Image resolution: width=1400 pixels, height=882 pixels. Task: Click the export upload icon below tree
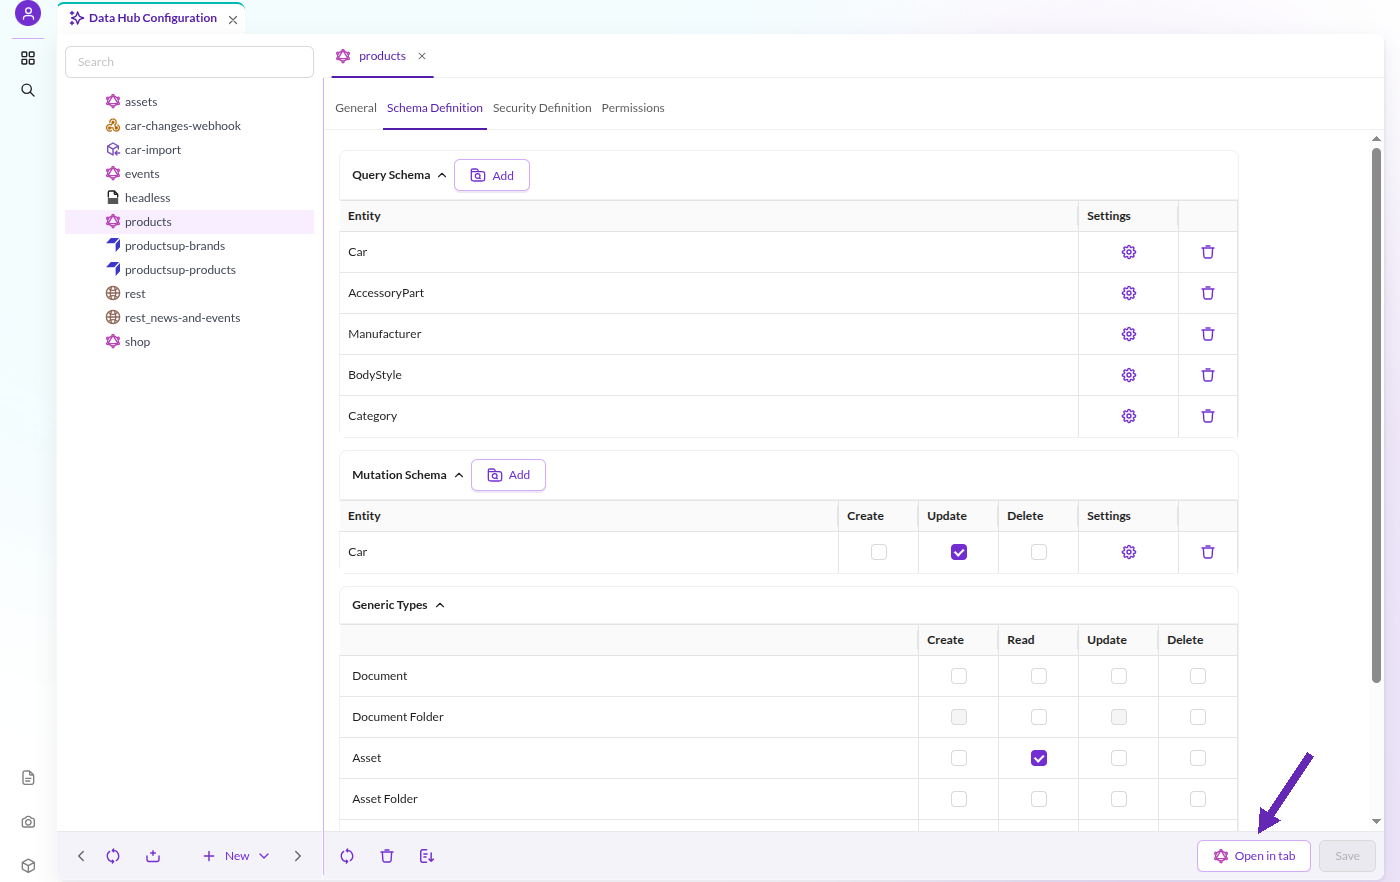[x=153, y=856]
